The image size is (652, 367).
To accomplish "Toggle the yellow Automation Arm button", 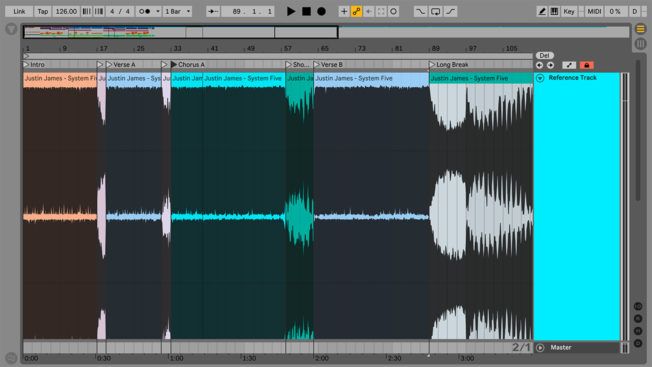I will coord(356,11).
